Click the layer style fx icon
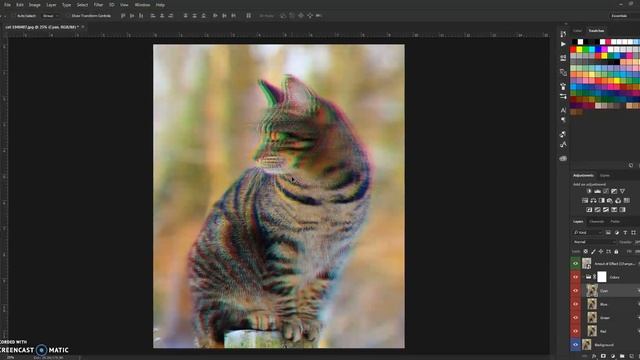Screen dimensions: 640x360 (594, 356)
